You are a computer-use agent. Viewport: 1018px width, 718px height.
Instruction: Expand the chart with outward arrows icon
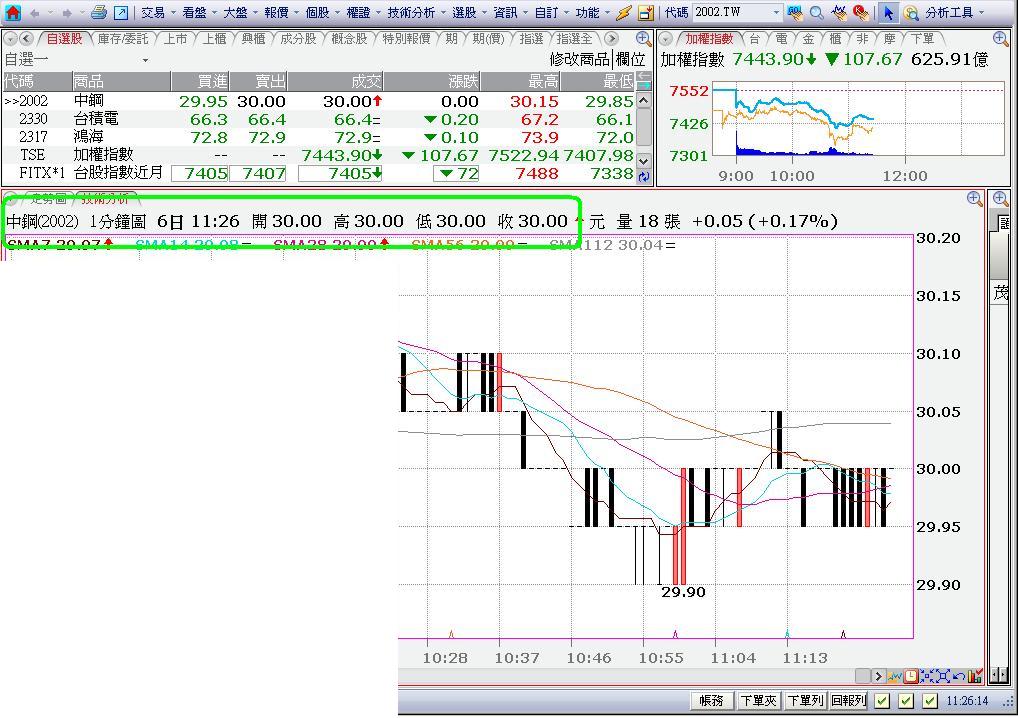(x=942, y=676)
